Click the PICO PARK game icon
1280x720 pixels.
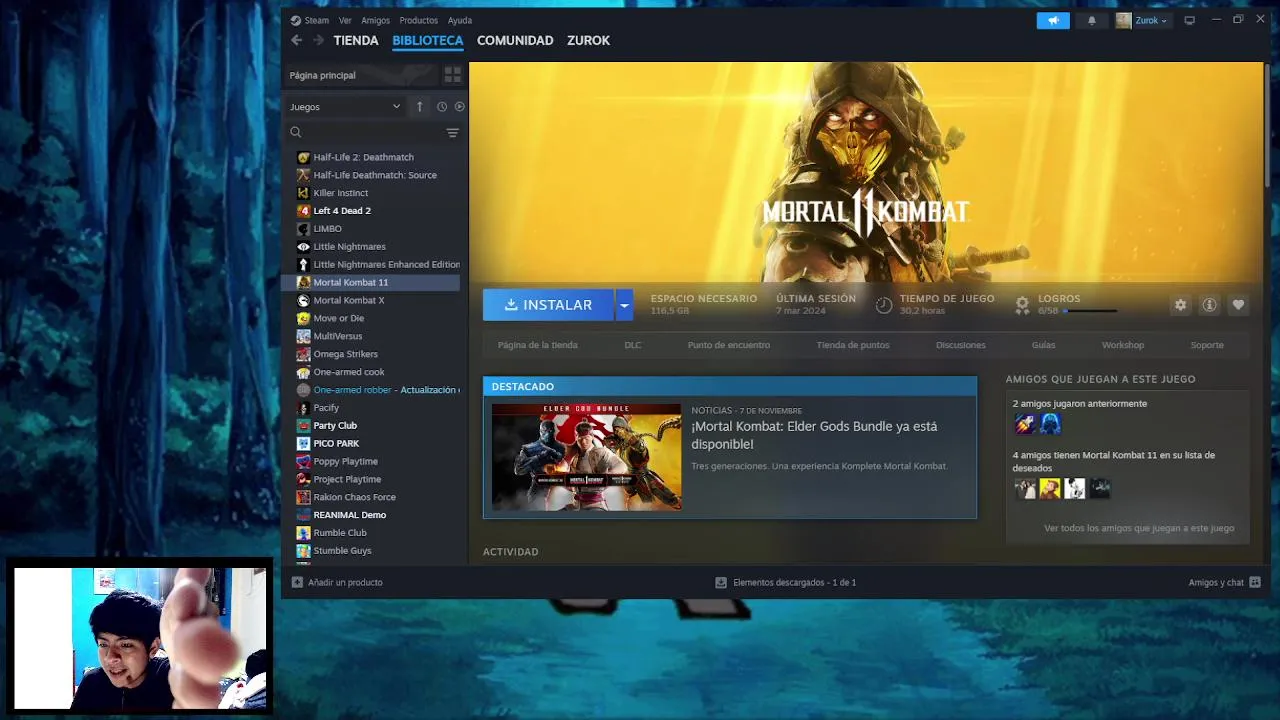tap(304, 443)
